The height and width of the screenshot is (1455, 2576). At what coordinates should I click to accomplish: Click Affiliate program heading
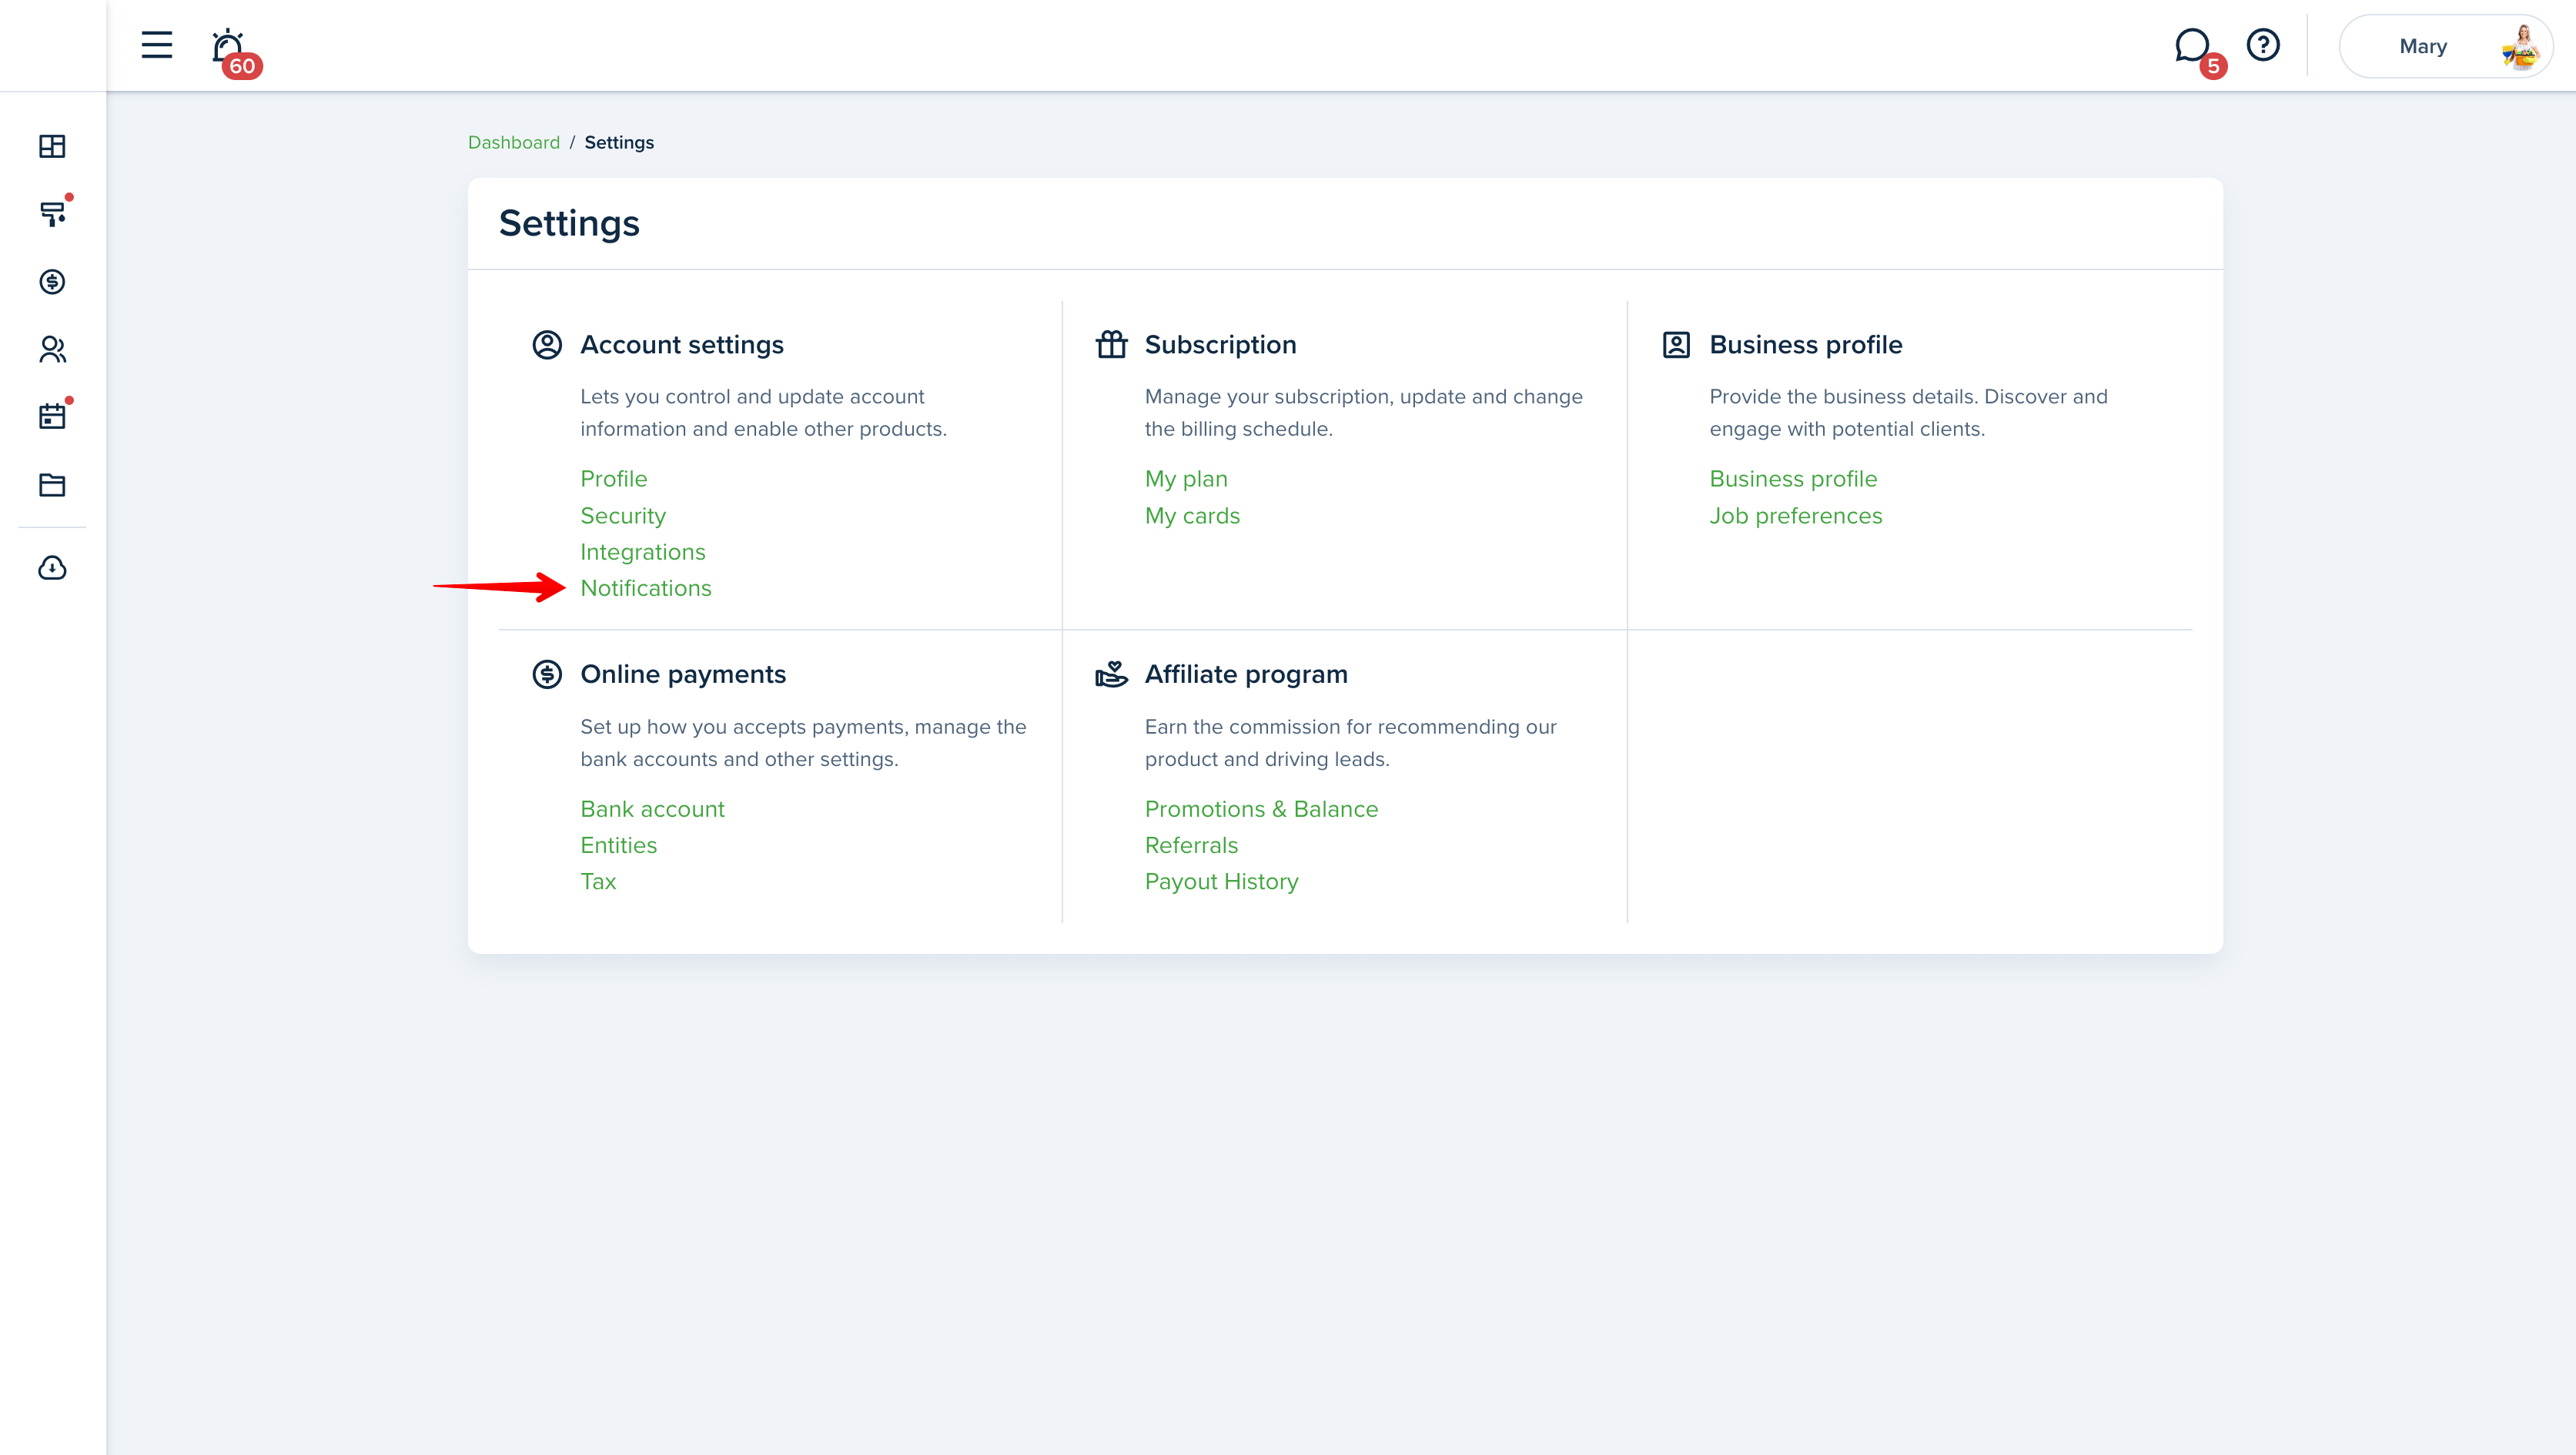pos(1246,675)
